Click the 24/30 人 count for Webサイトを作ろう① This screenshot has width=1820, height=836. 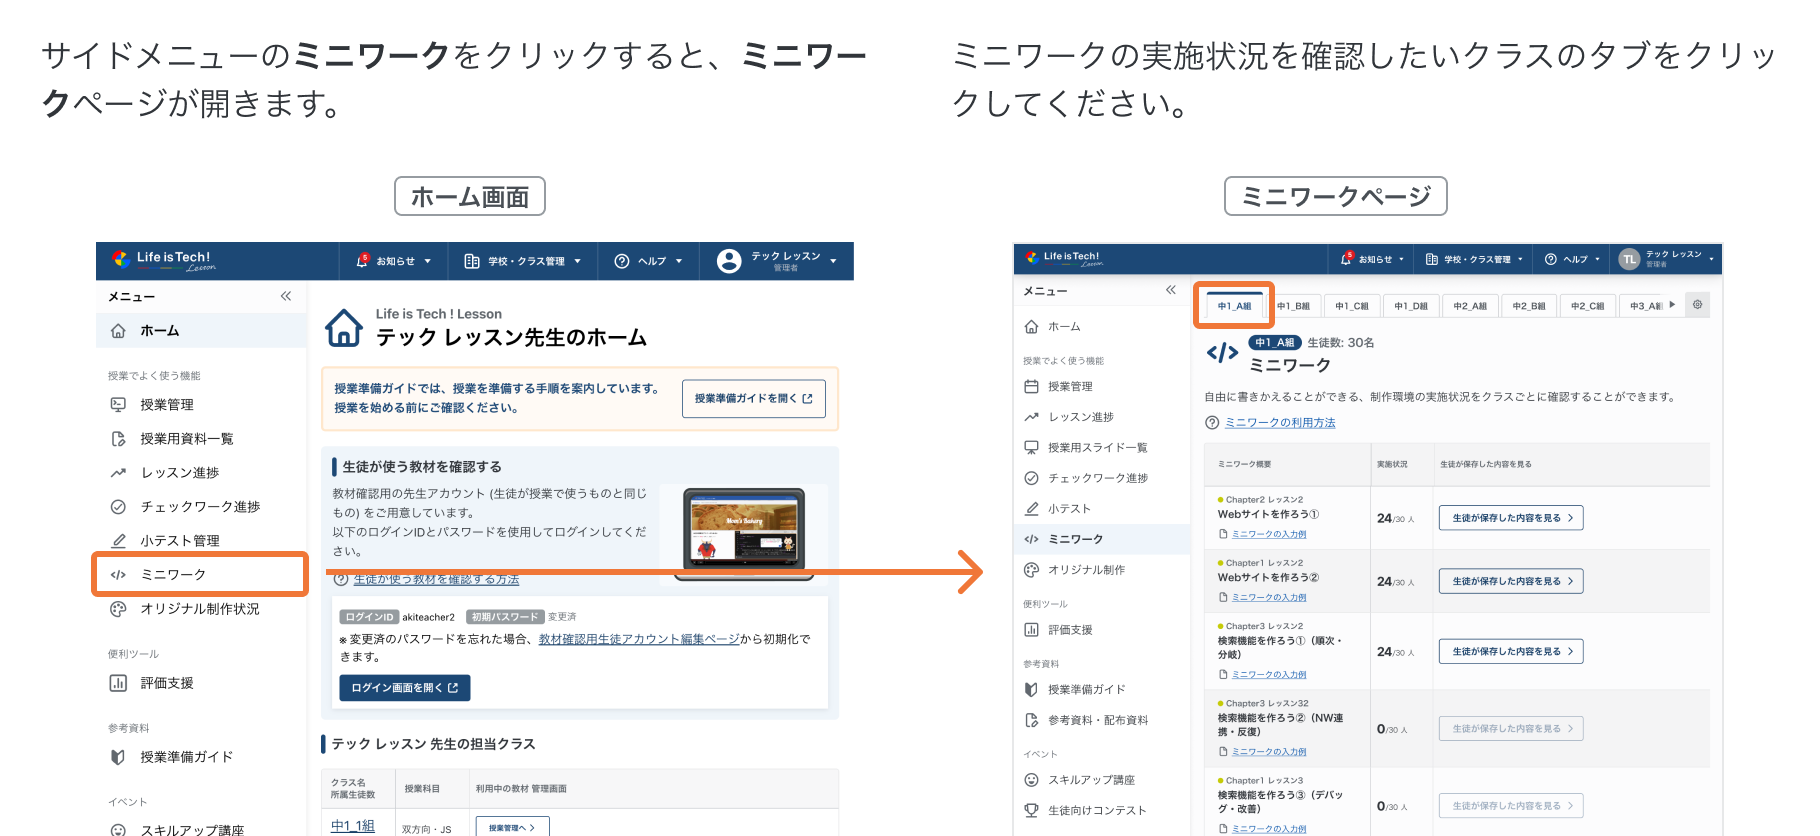[x=1396, y=518]
